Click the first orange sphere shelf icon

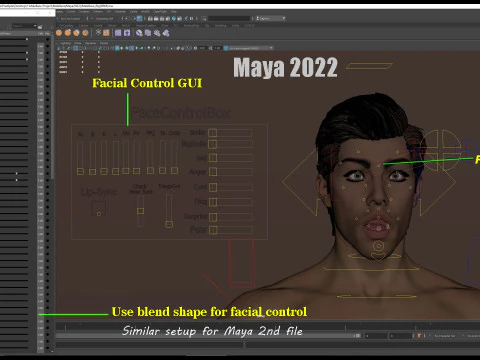pyautogui.click(x=59, y=33)
